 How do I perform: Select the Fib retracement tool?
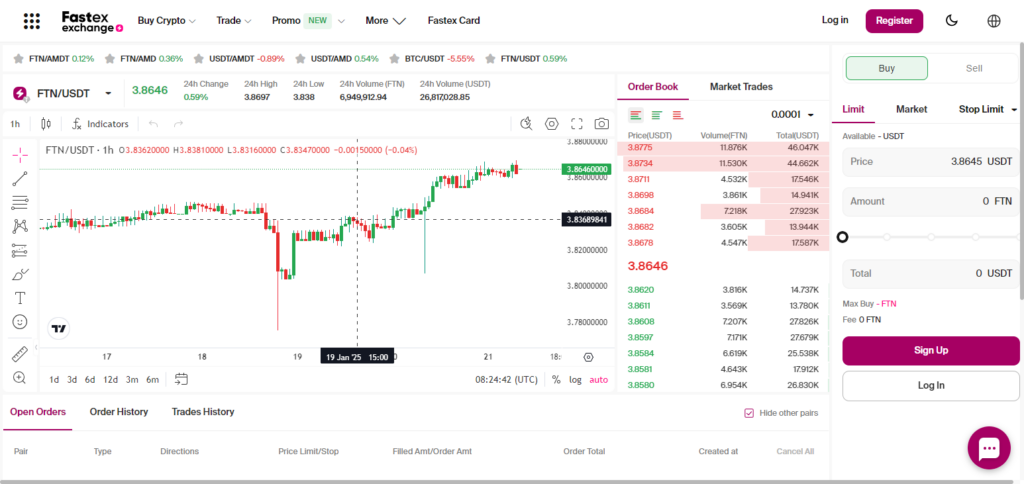click(20, 202)
